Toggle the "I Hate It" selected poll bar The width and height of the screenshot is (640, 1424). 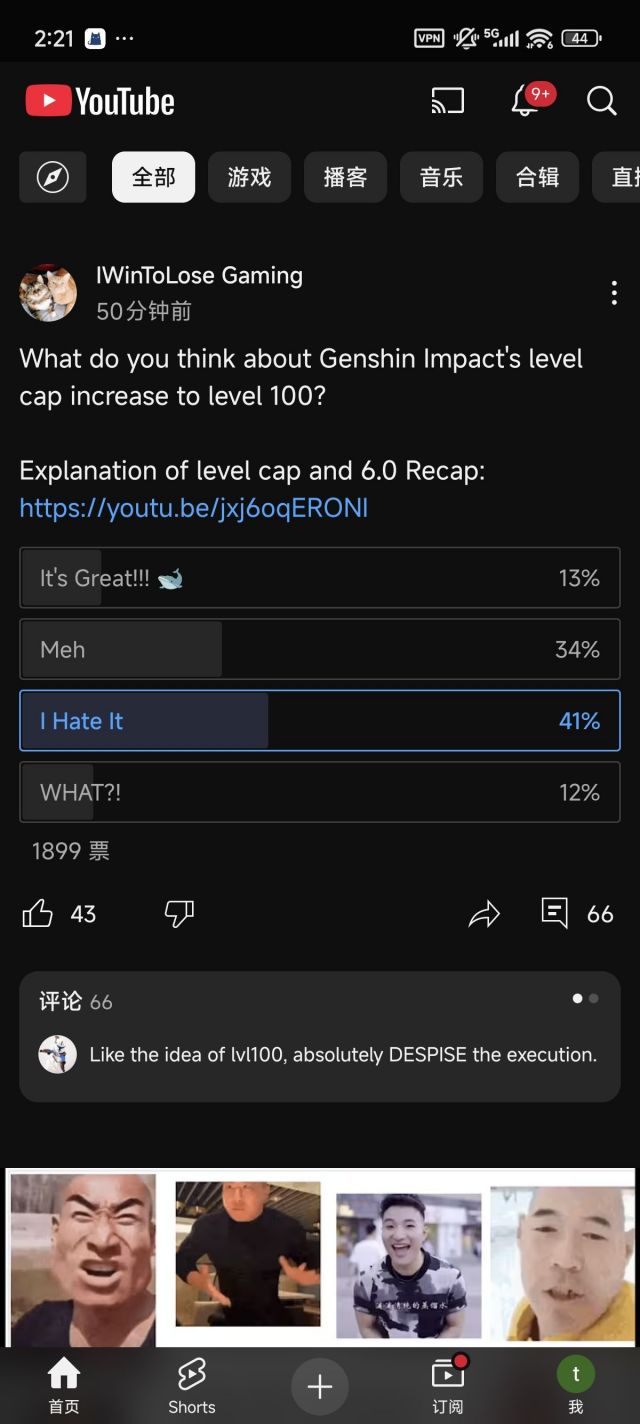(x=320, y=721)
